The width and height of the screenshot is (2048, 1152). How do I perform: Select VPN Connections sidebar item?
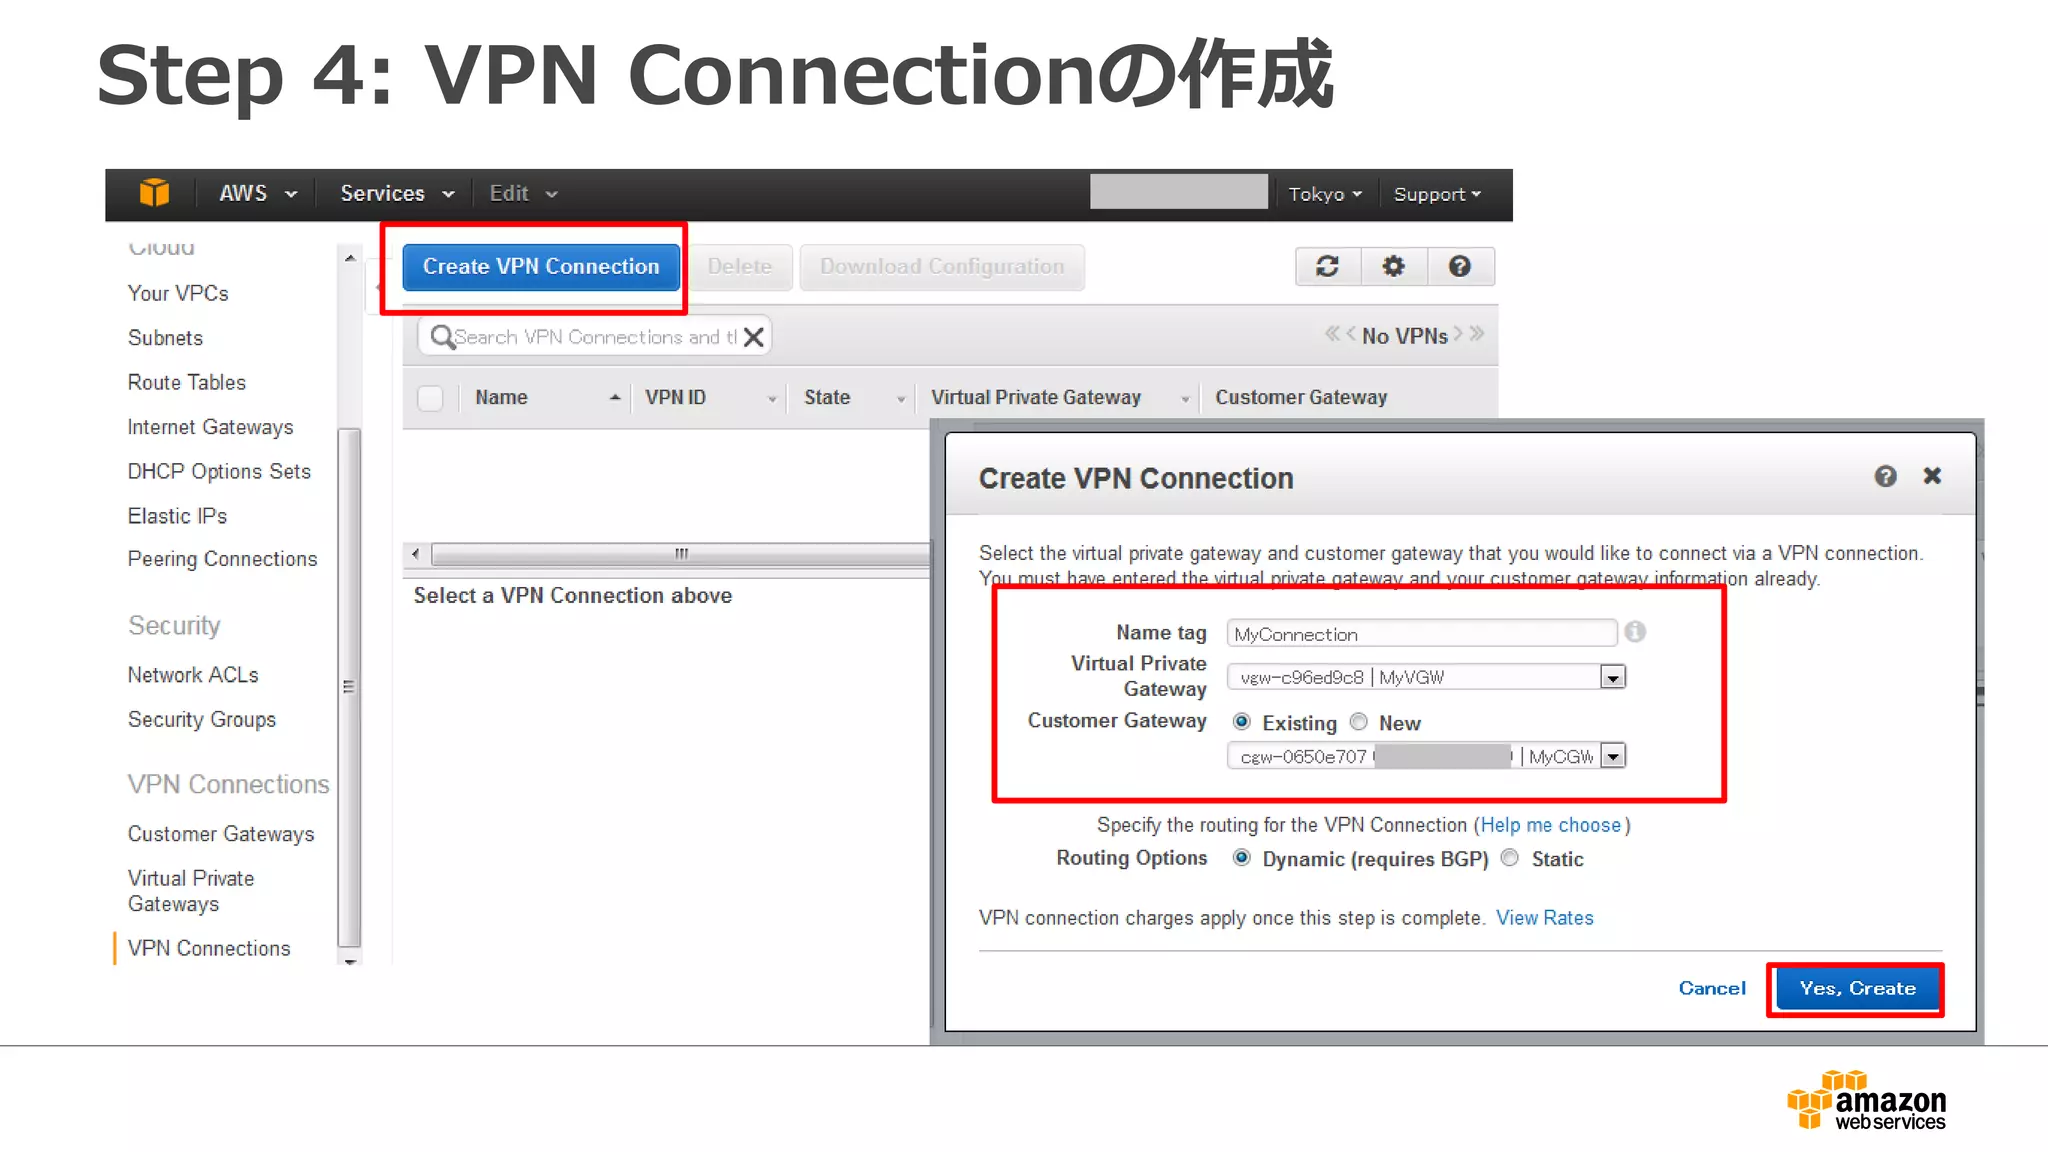coord(209,948)
